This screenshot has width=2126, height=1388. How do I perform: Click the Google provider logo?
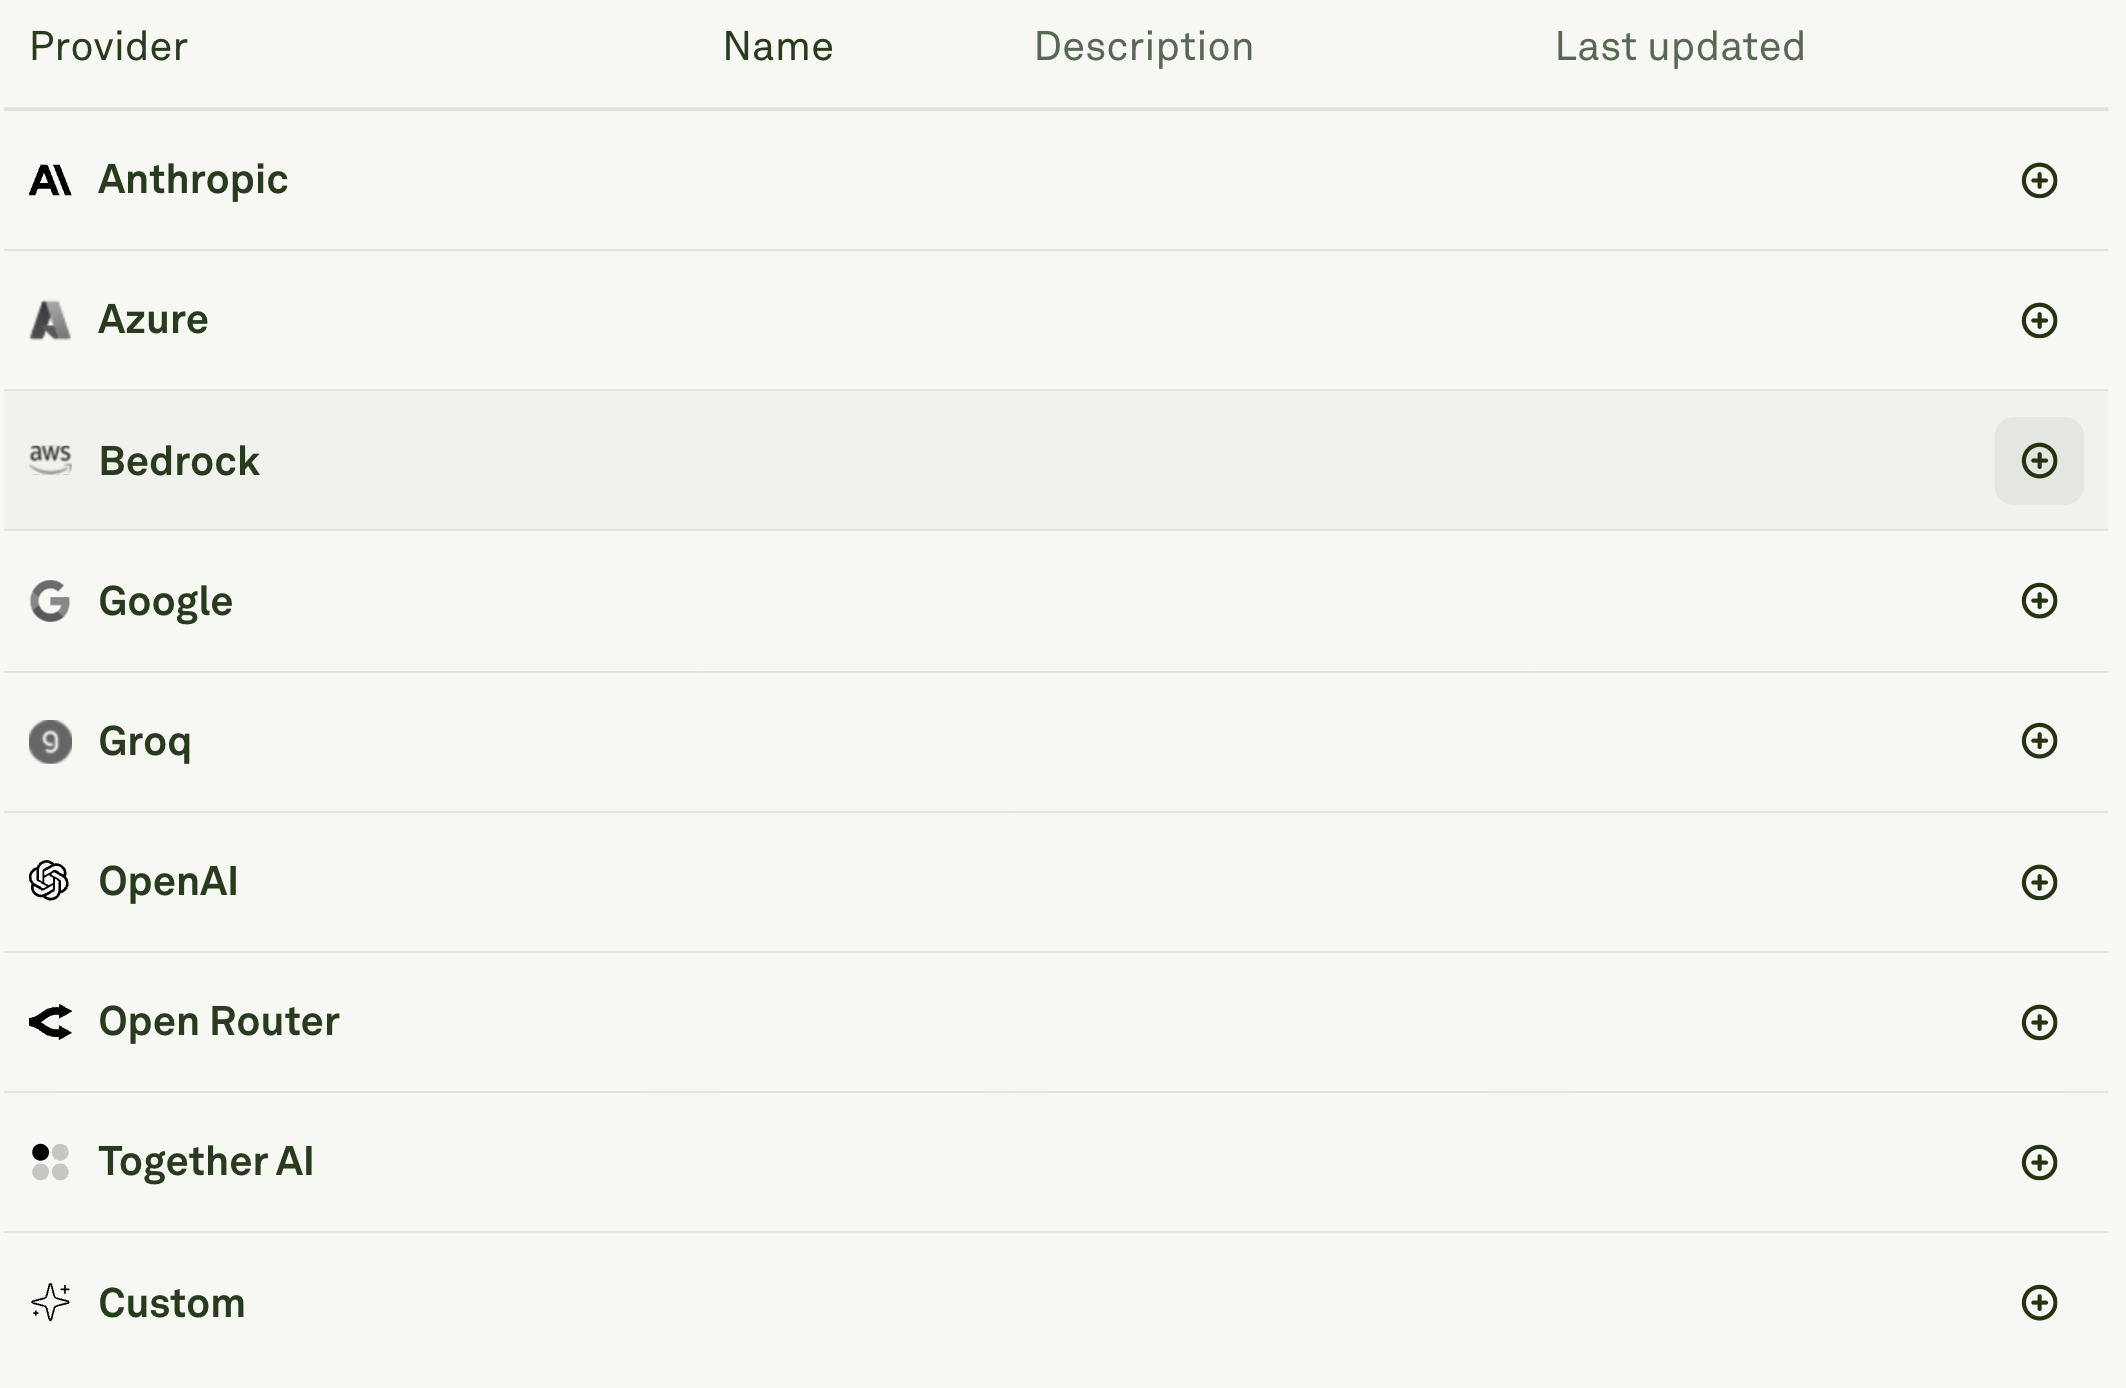tap(50, 600)
